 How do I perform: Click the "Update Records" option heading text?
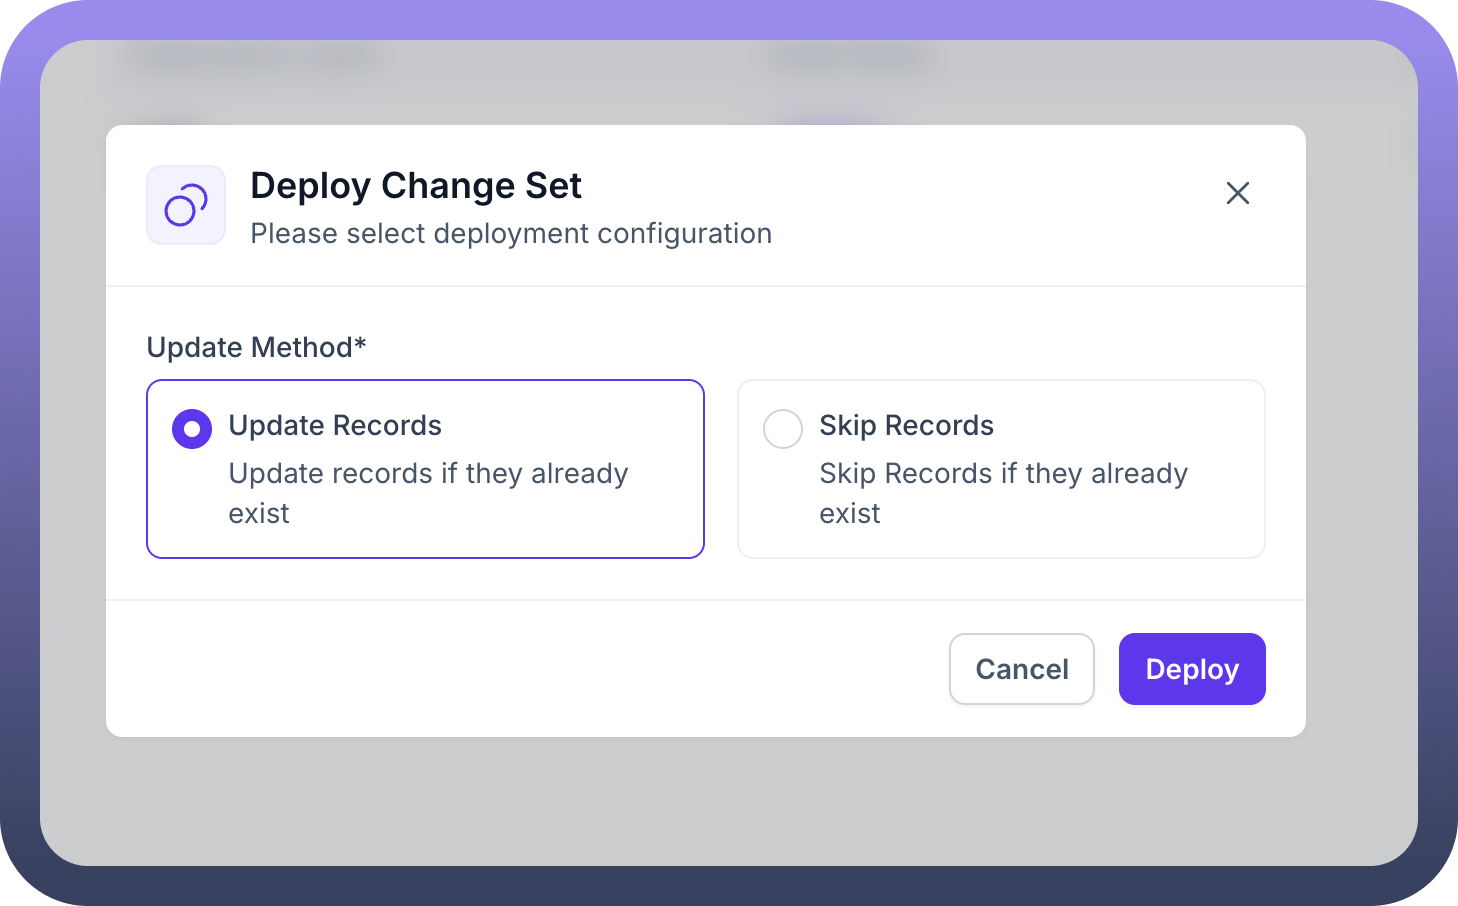(x=335, y=426)
